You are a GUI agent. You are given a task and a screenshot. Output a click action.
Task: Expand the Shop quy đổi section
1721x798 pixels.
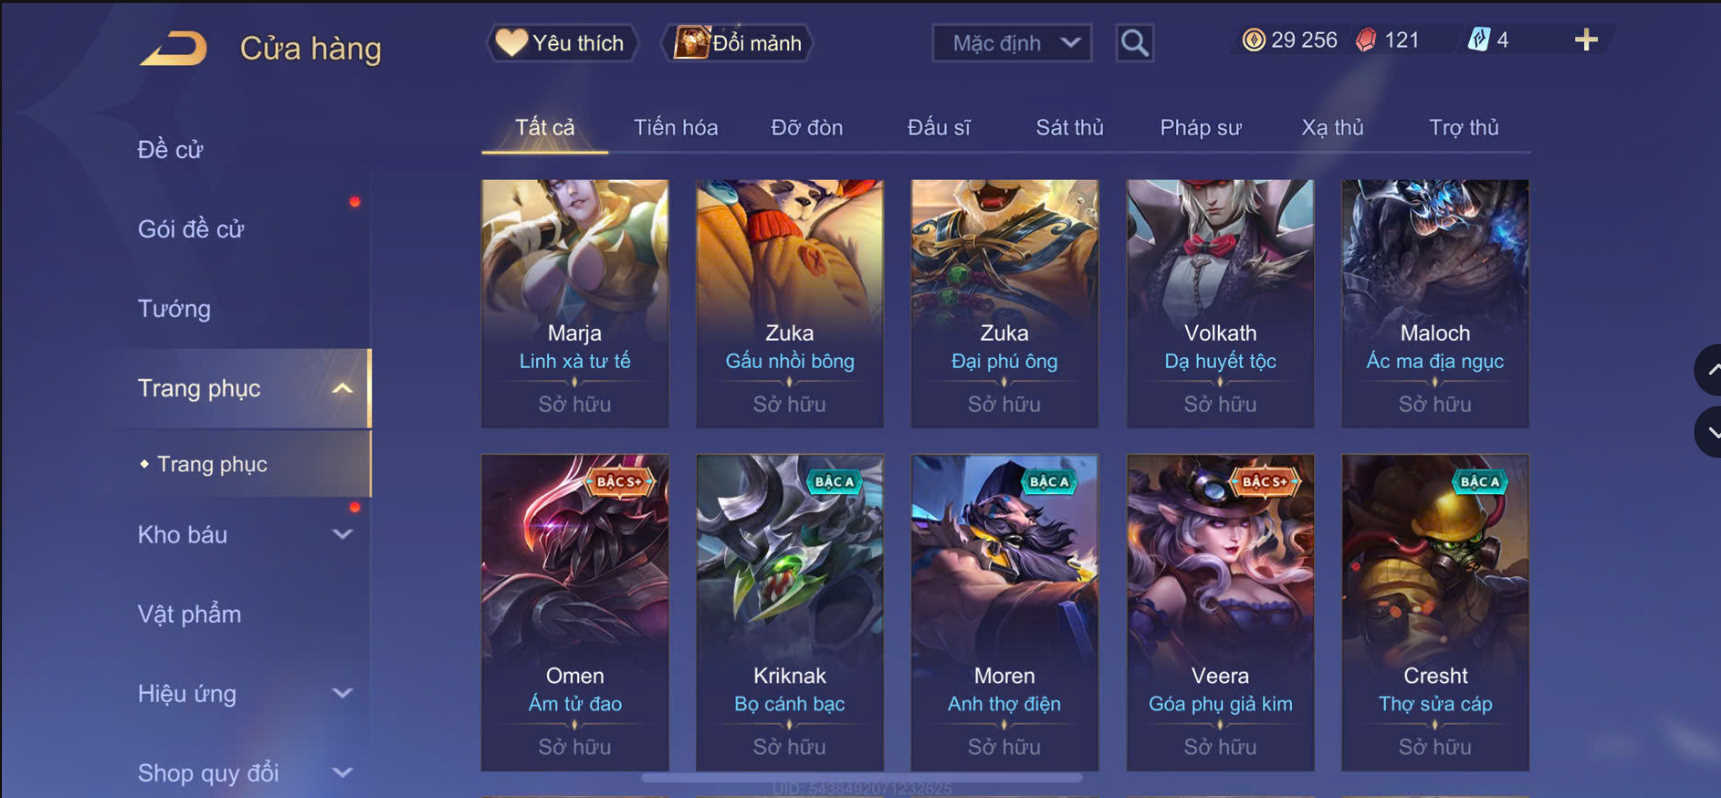point(342,773)
